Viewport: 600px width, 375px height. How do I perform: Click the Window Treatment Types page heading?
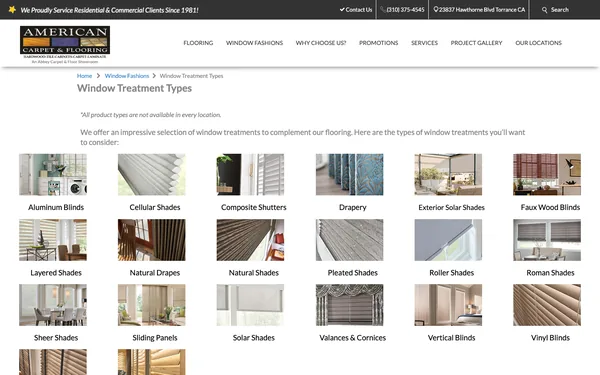pos(134,88)
